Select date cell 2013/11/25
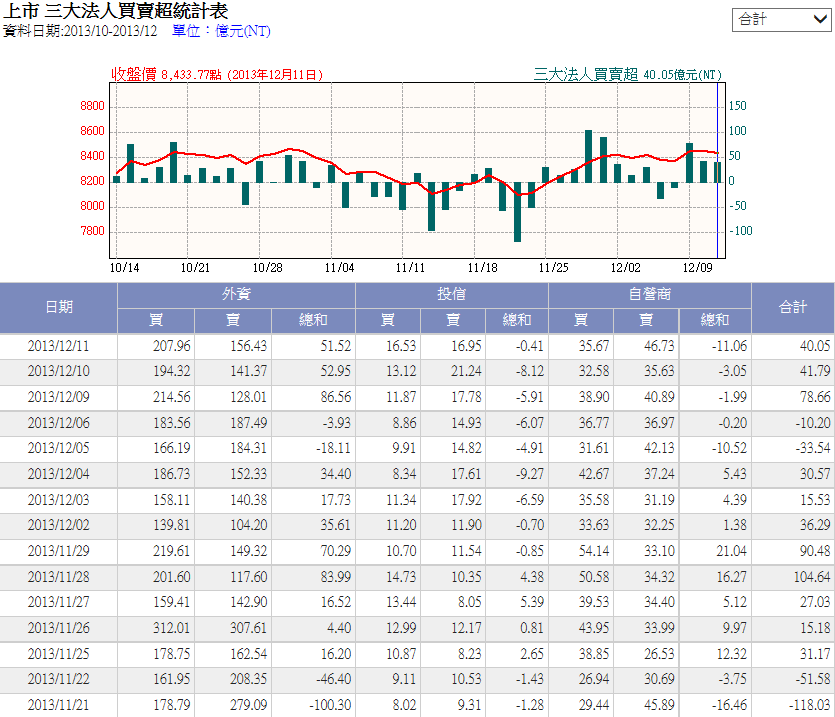 (x=59, y=654)
